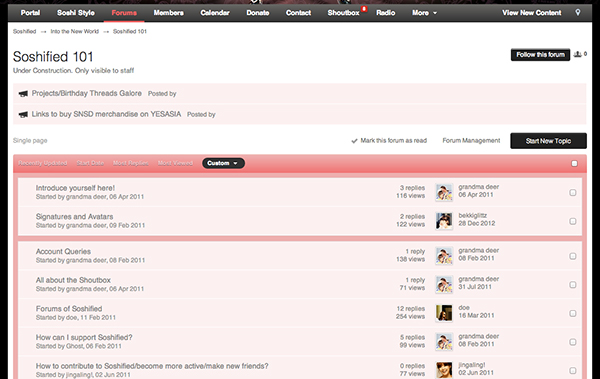Open jingaling! avatar on How to contribute row
The width and height of the screenshot is (600, 379).
(x=444, y=370)
